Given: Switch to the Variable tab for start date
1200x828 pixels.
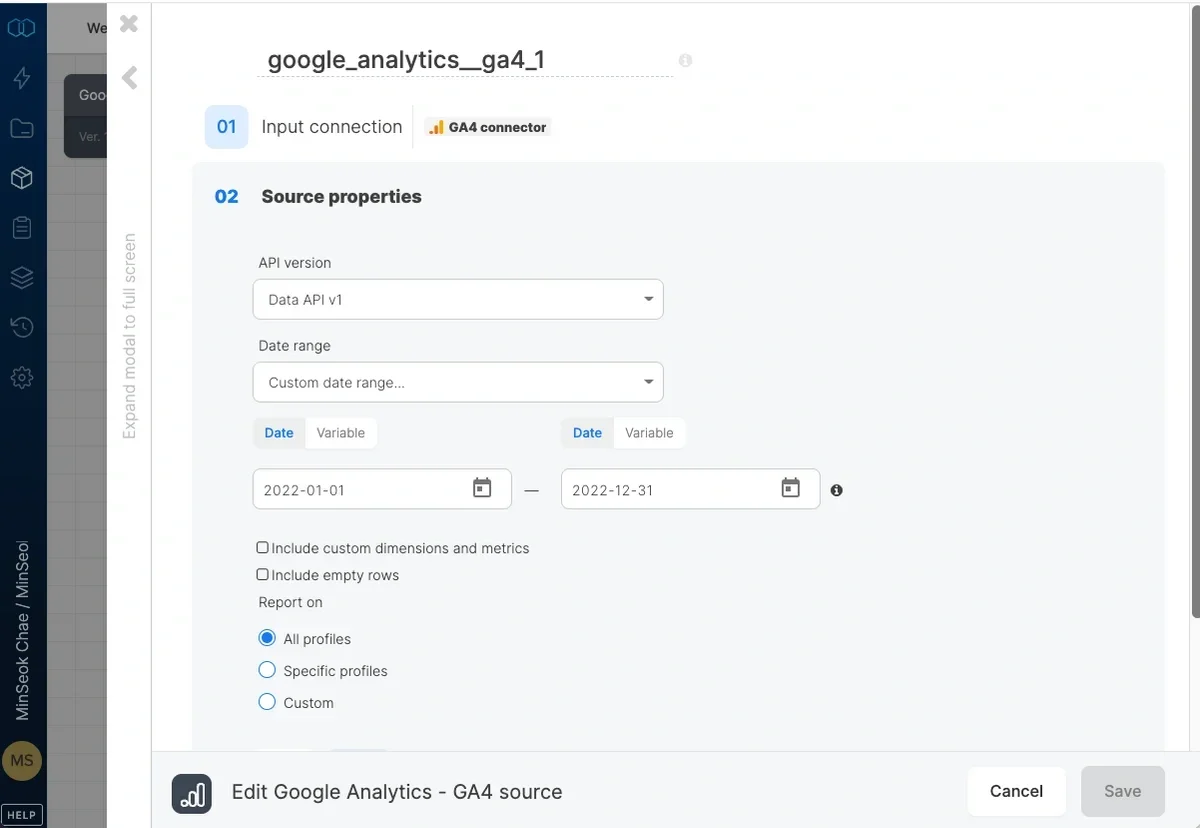Looking at the screenshot, I should [341, 432].
